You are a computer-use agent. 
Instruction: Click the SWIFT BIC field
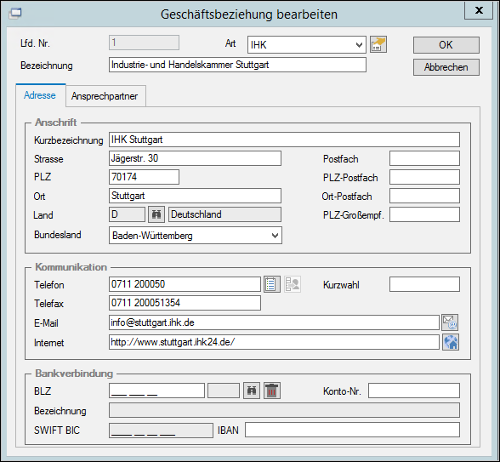coord(161,430)
